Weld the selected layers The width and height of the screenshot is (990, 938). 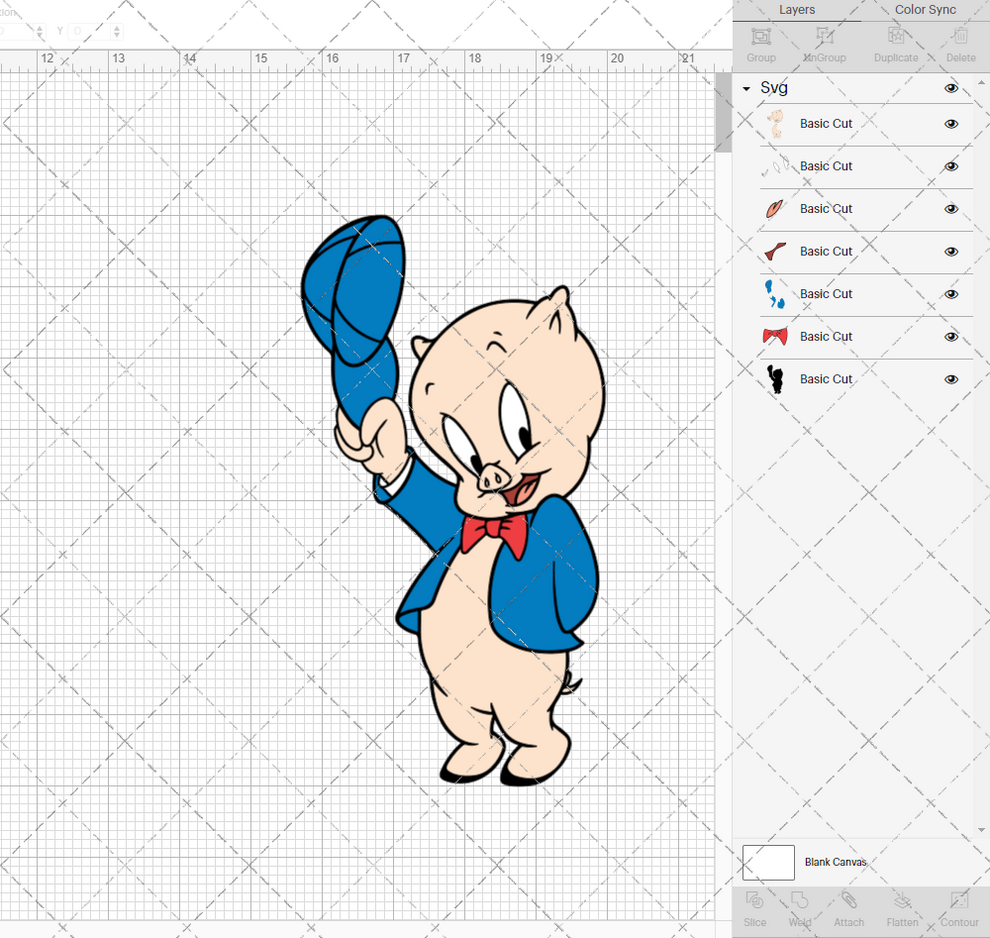click(x=800, y=908)
